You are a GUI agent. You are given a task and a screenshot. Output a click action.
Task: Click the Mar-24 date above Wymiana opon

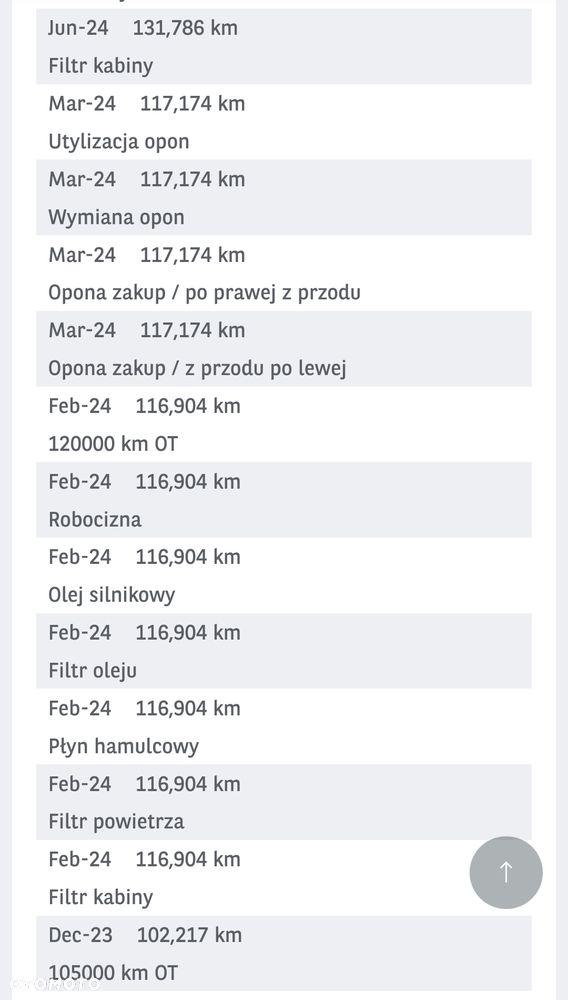coord(82,179)
